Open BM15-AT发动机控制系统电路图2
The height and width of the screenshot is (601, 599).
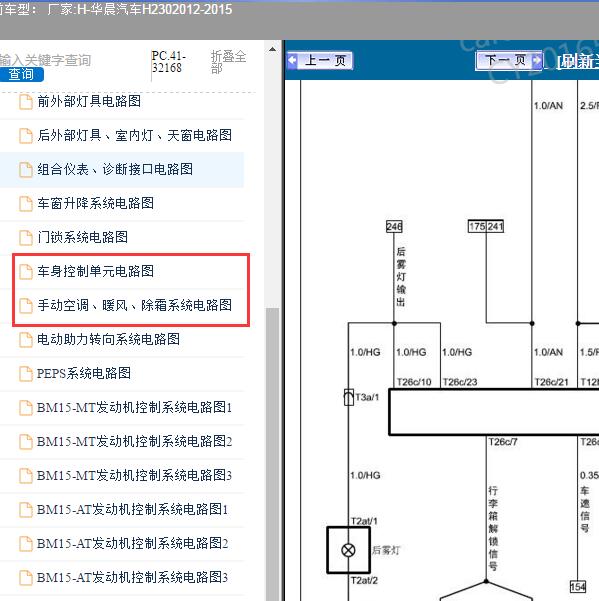click(x=133, y=543)
